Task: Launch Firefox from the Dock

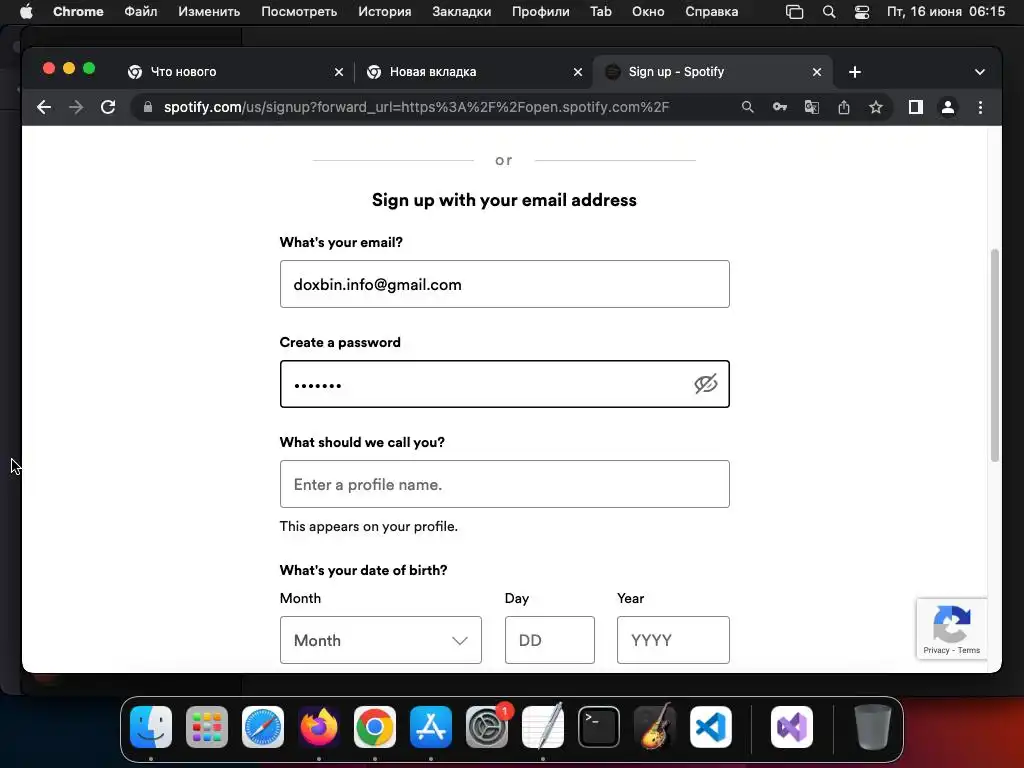Action: coord(319,727)
